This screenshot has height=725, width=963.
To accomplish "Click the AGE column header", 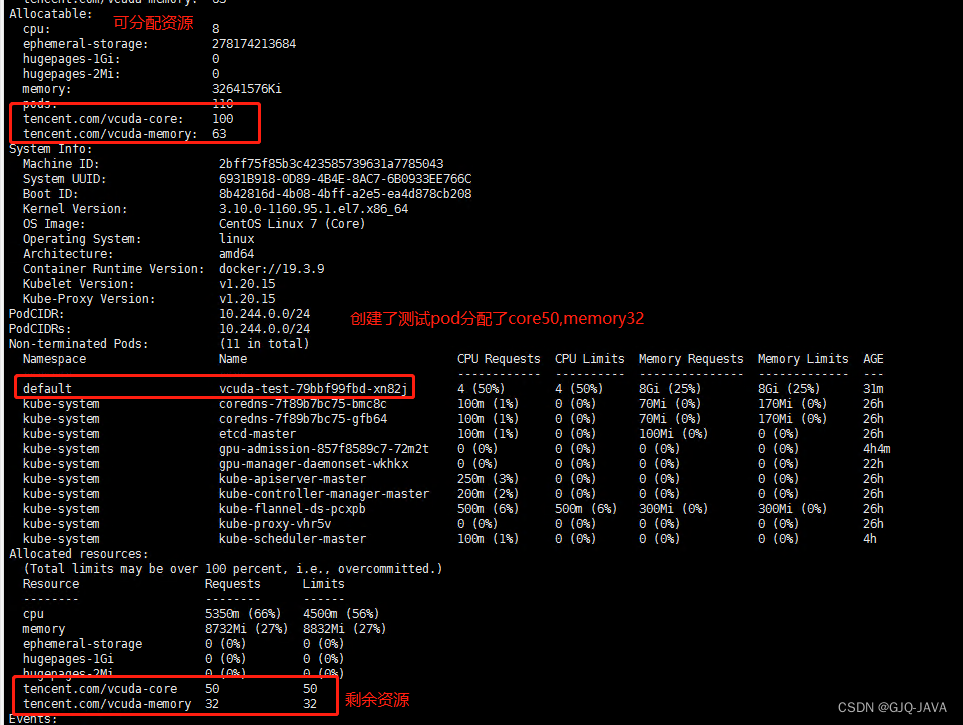I will point(873,358).
